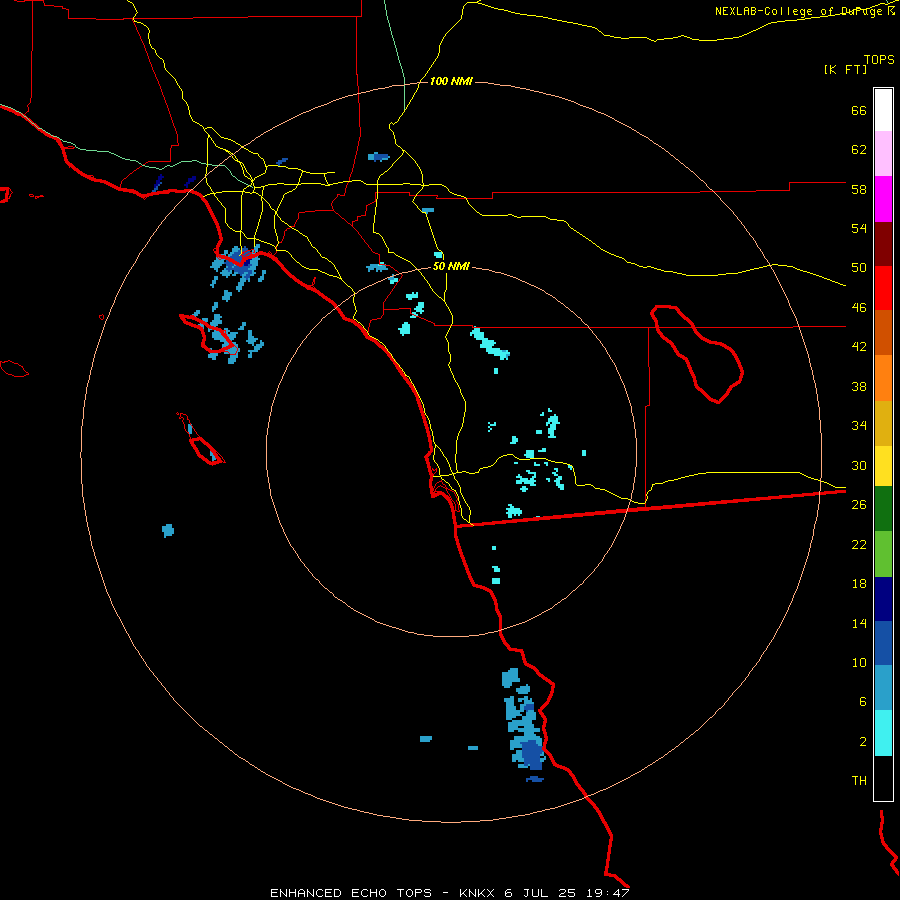Screen dimensions: 900x900
Task: Click the 100 NMI range ring label
Action: tap(451, 82)
